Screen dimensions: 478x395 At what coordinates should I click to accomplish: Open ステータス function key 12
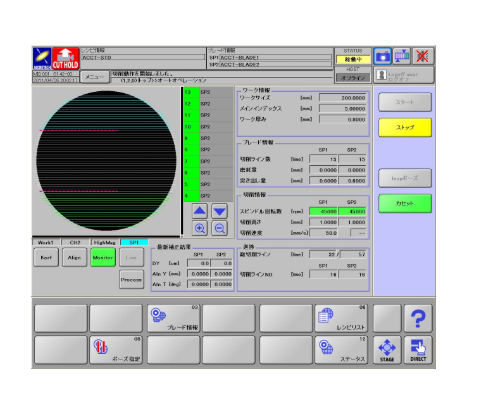pyautogui.click(x=341, y=350)
